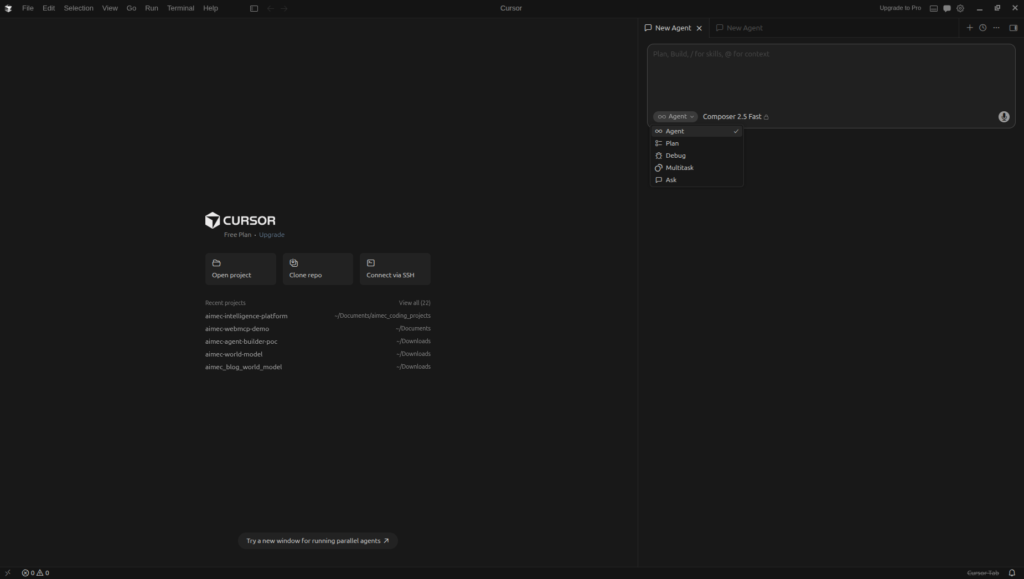Open the notifications bell in status bar
Screen dimensions: 1024x579
[1012, 573]
